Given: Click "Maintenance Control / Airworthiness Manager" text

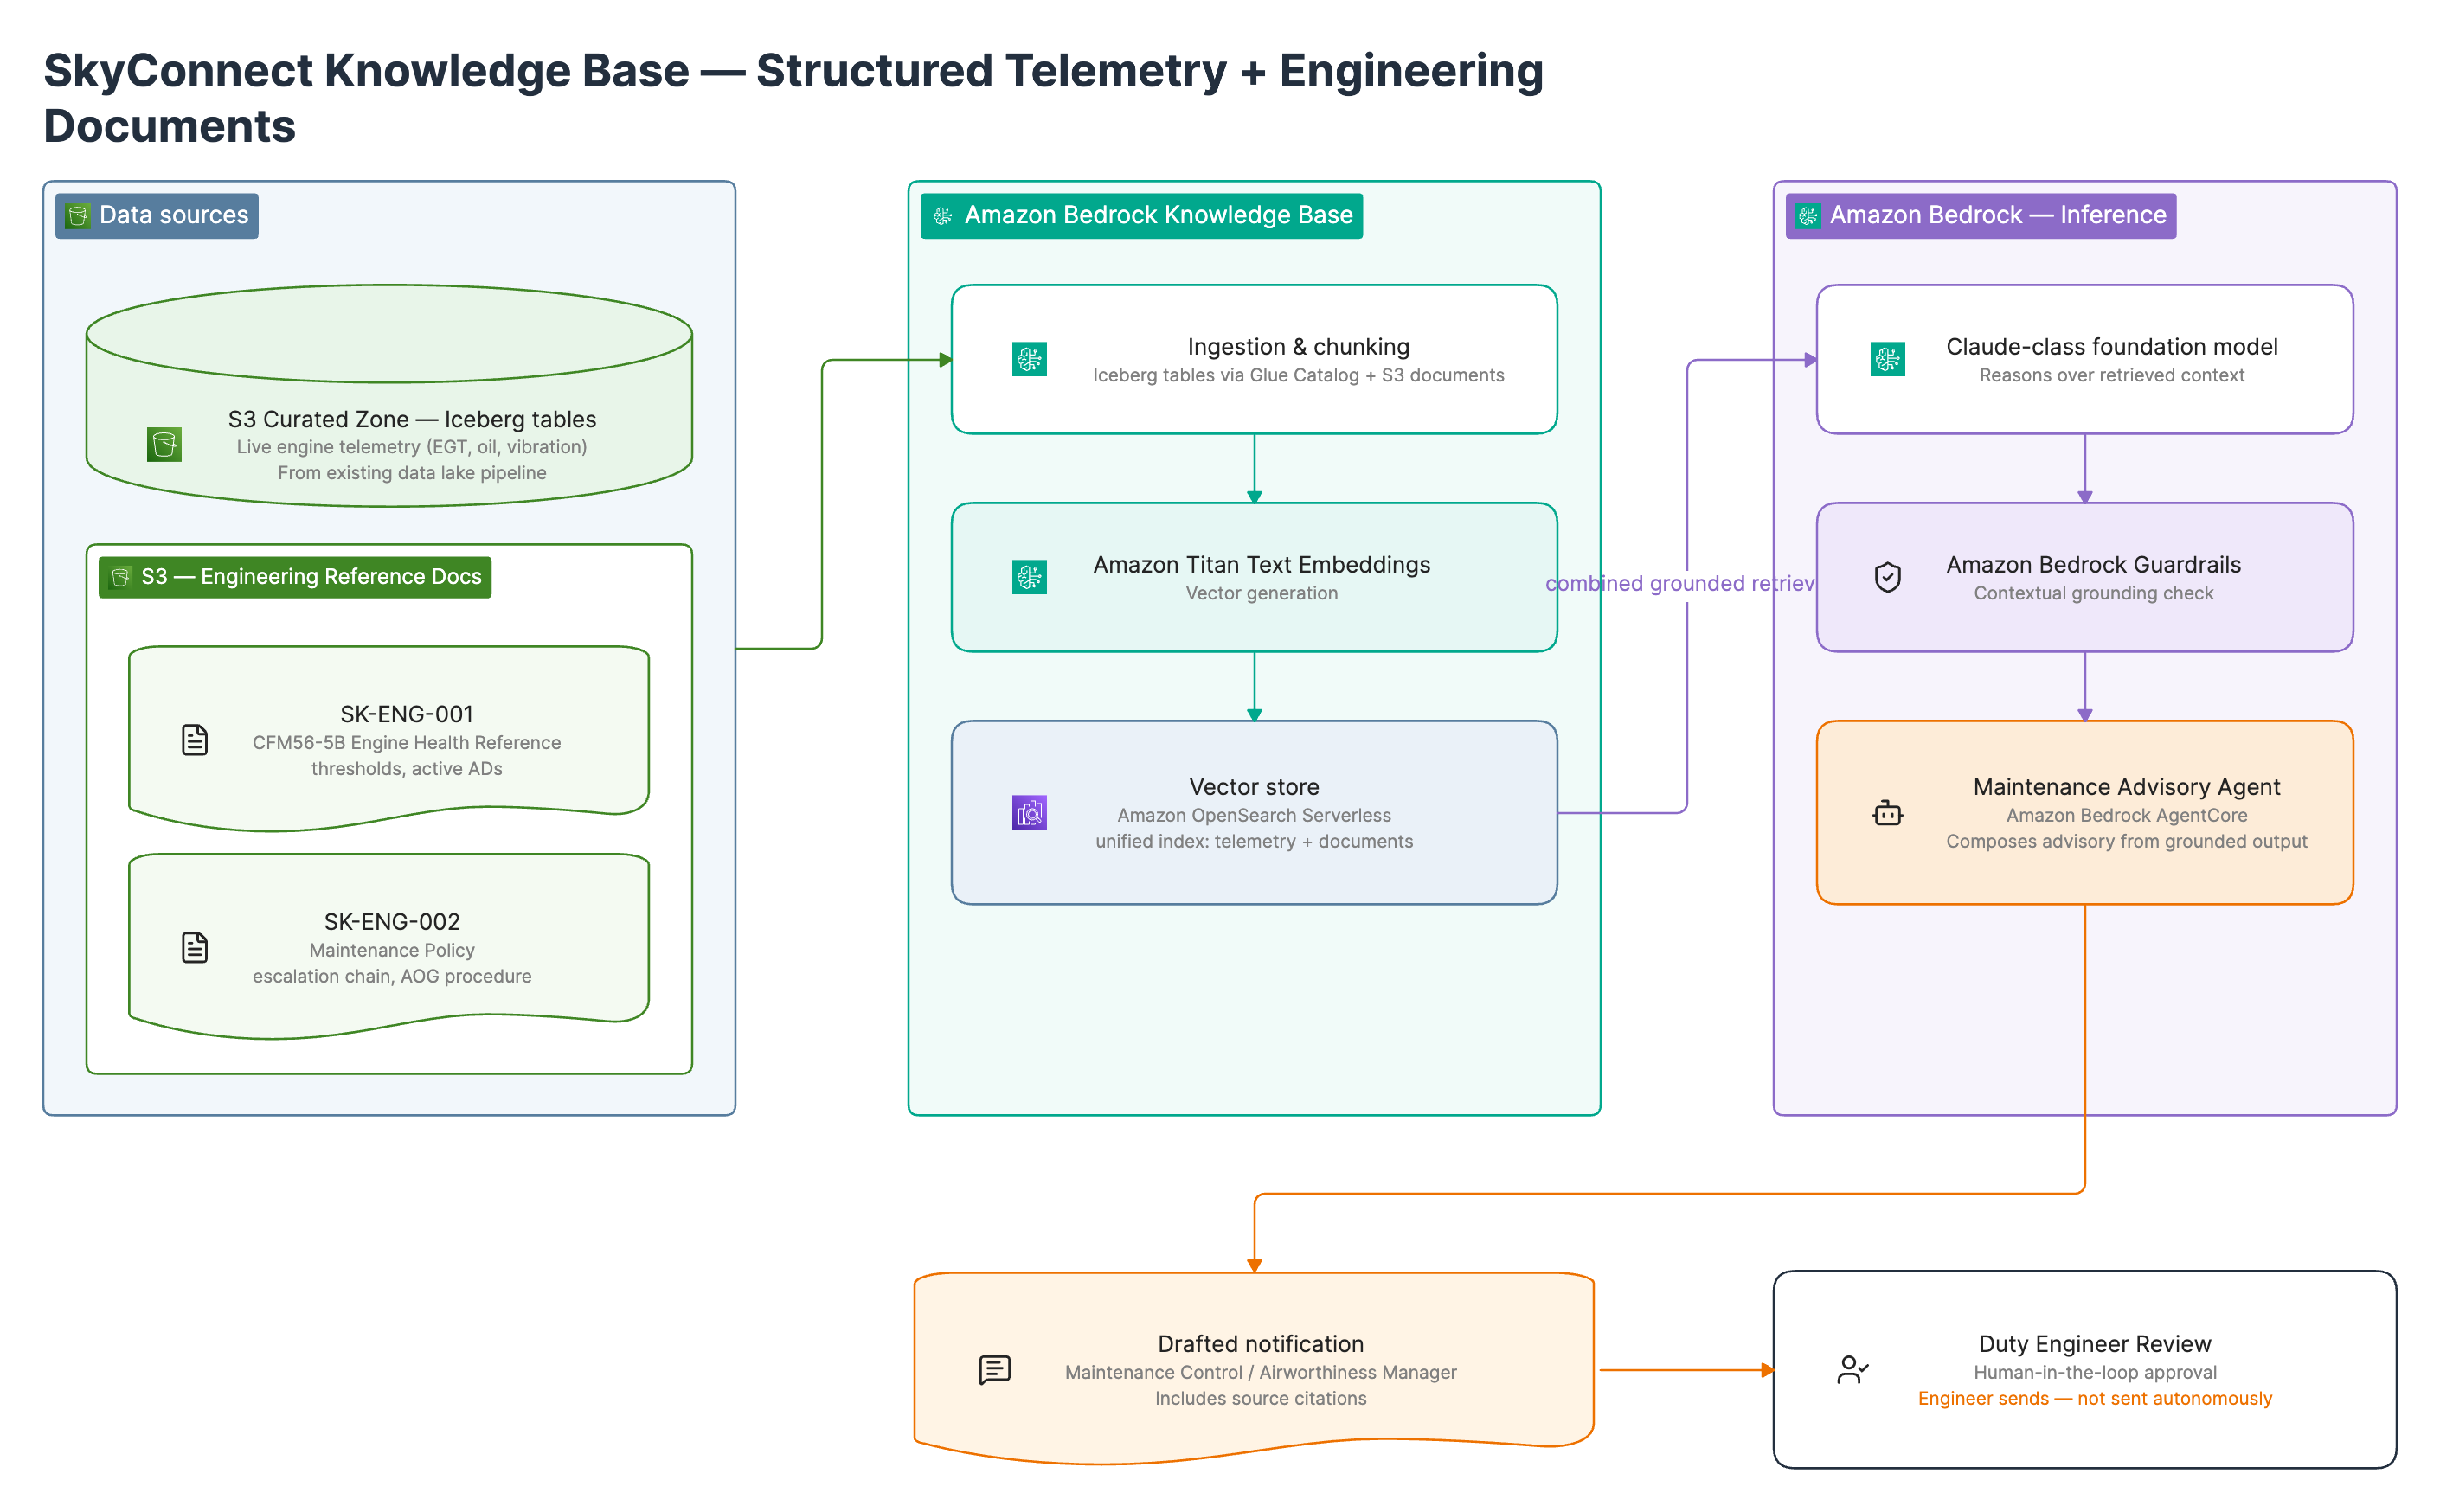Looking at the screenshot, I should [1261, 1372].
